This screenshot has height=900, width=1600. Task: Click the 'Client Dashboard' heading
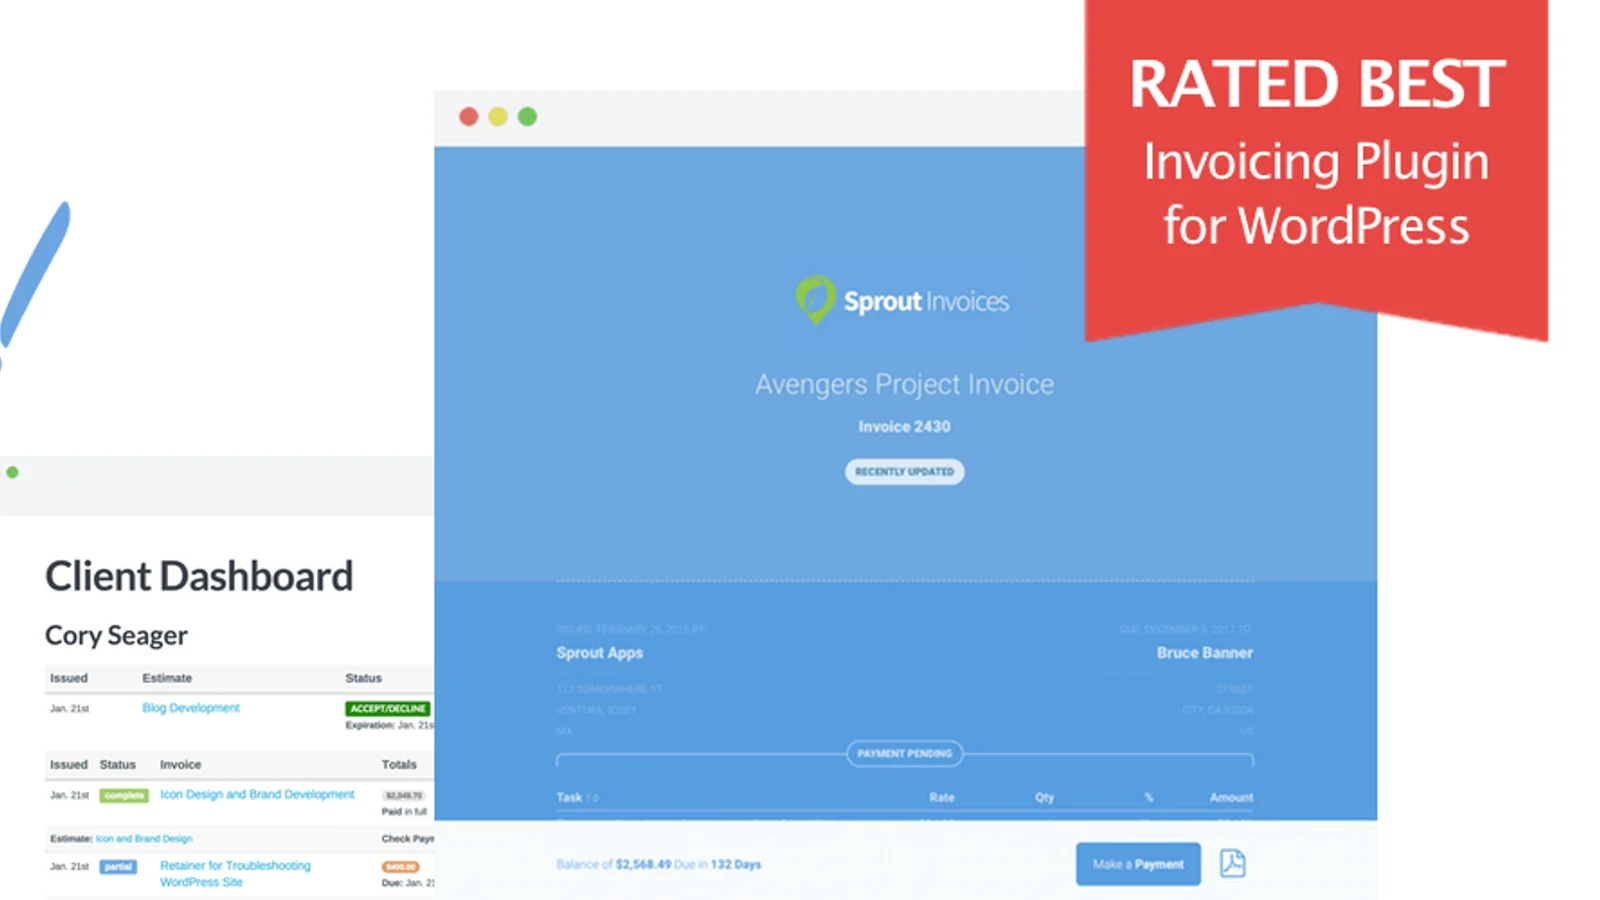click(x=199, y=576)
